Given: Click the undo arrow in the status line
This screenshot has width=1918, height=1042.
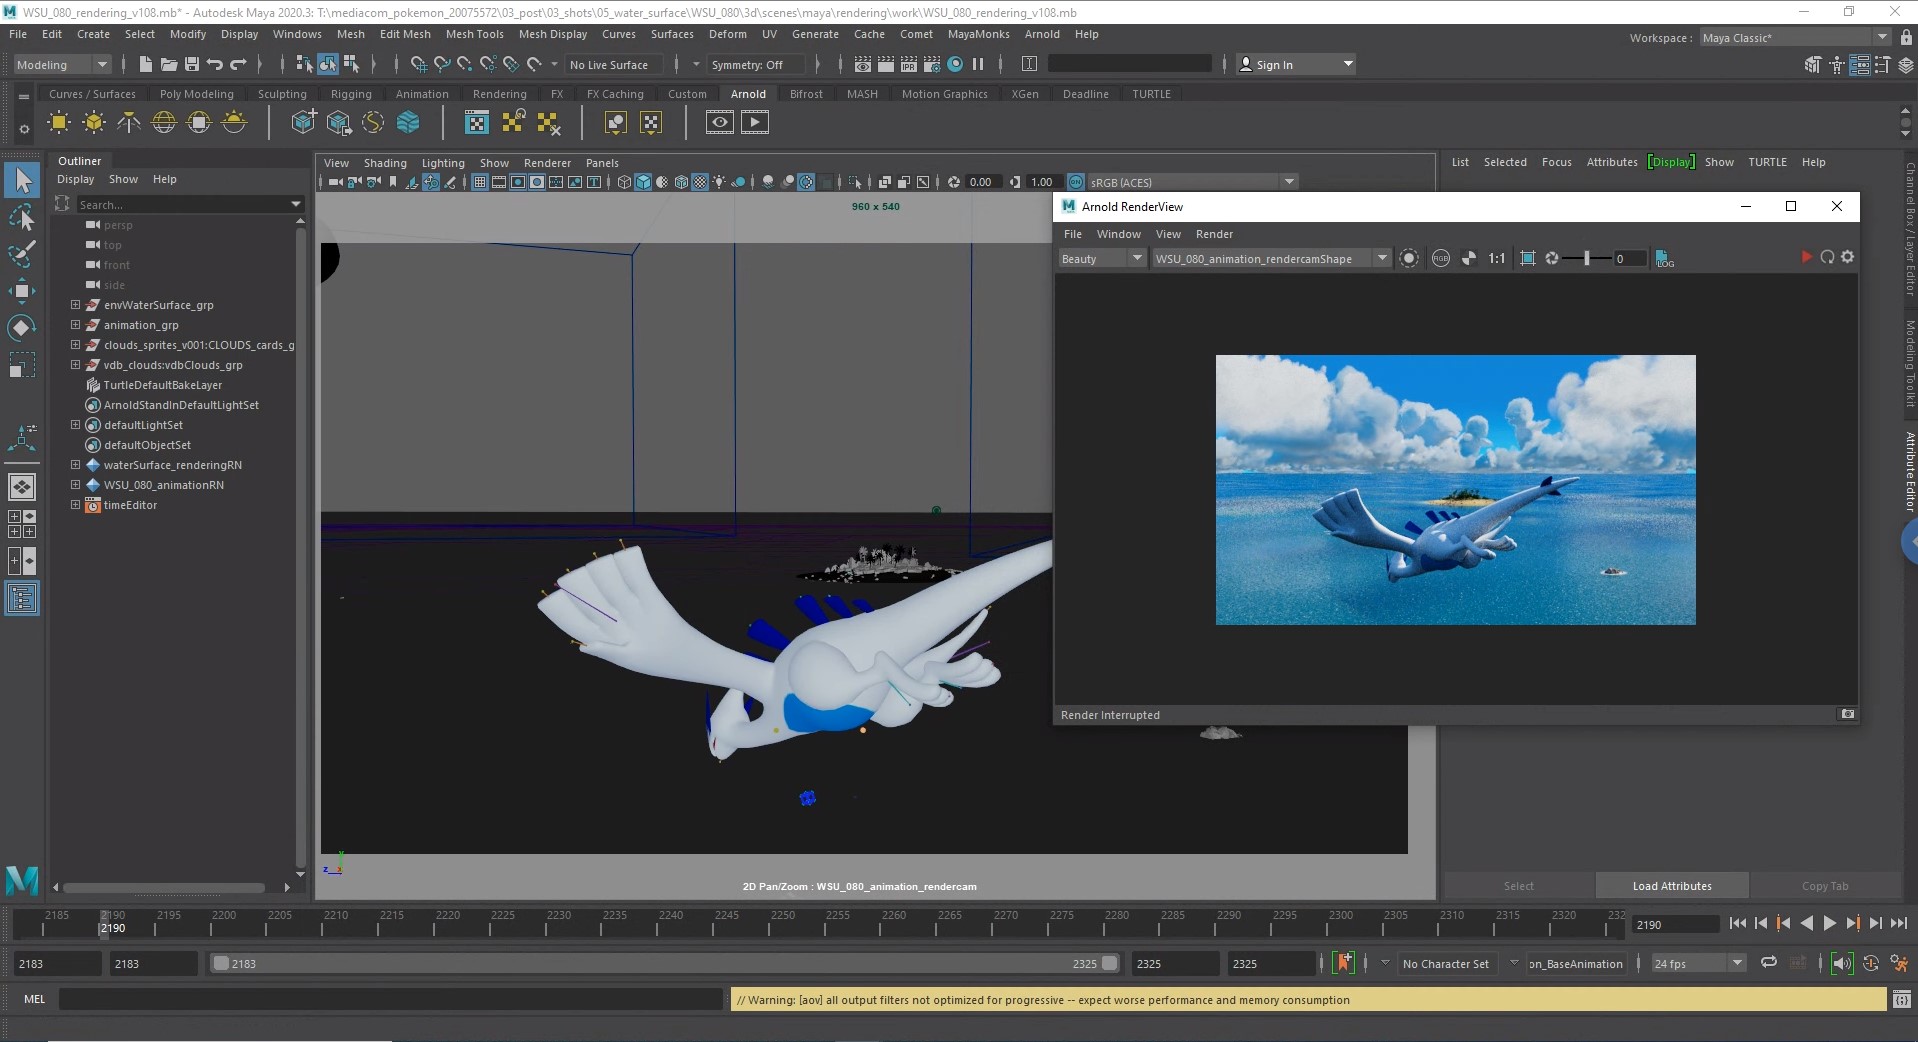Looking at the screenshot, I should pos(215,64).
